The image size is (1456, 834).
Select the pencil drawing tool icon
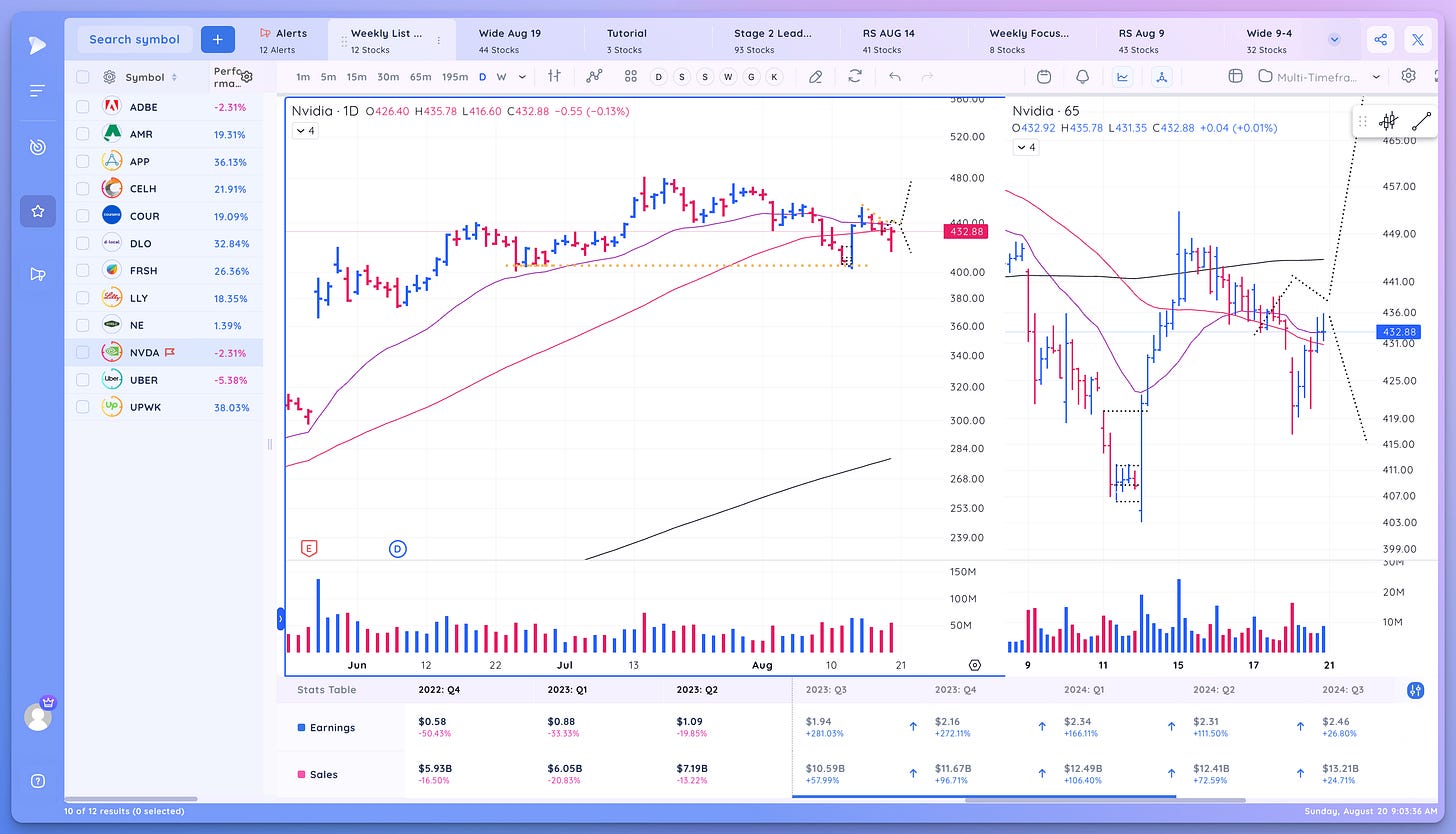[815, 76]
